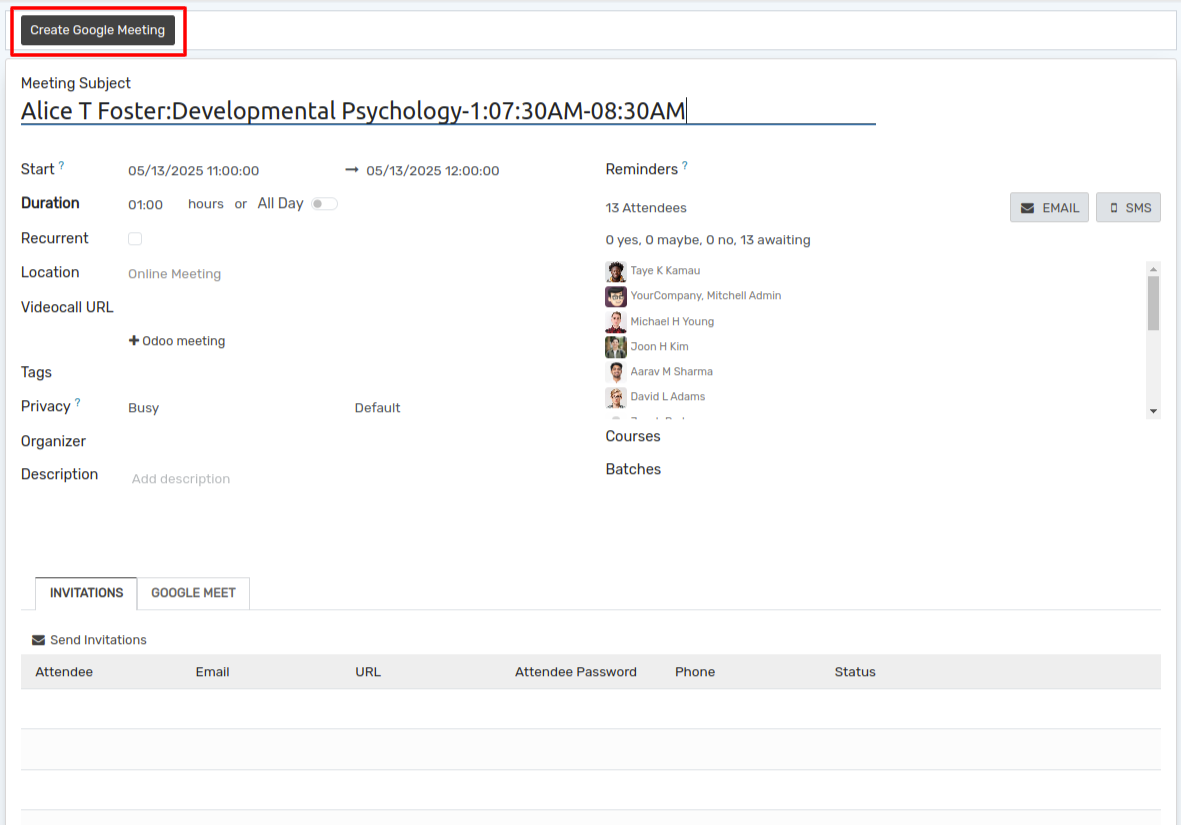Click David L Adams's avatar icon
The height and width of the screenshot is (825, 1181).
tap(615, 397)
